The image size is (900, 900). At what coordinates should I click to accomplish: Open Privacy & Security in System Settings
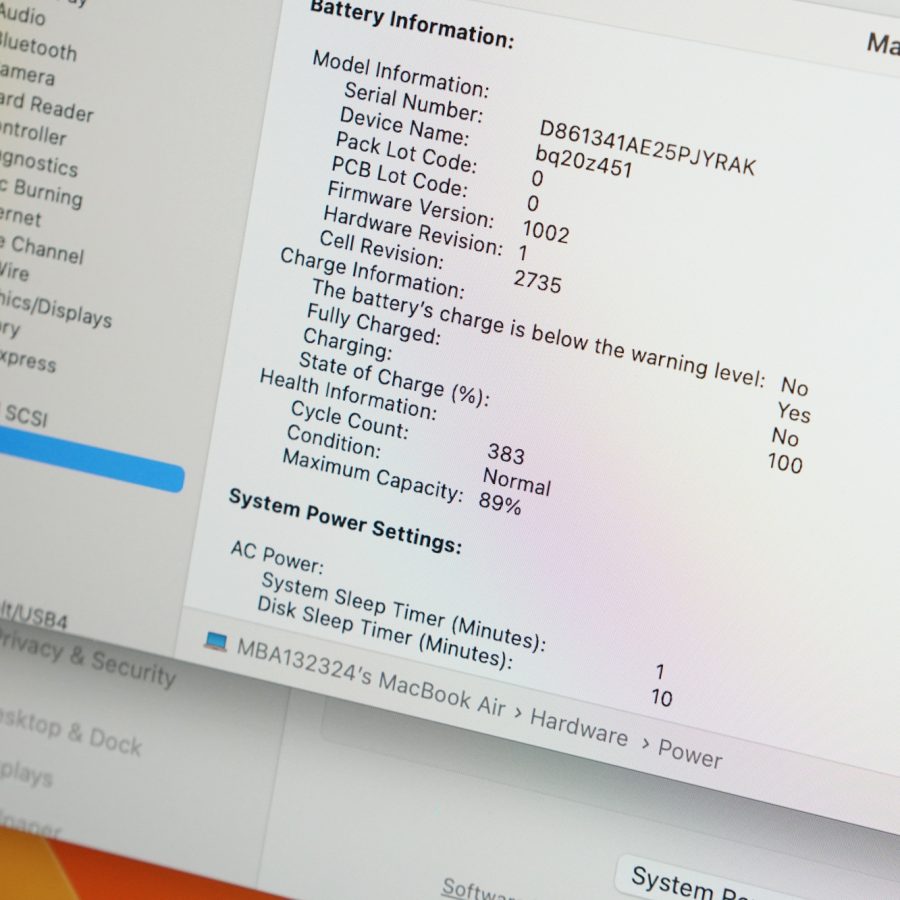tap(88, 659)
